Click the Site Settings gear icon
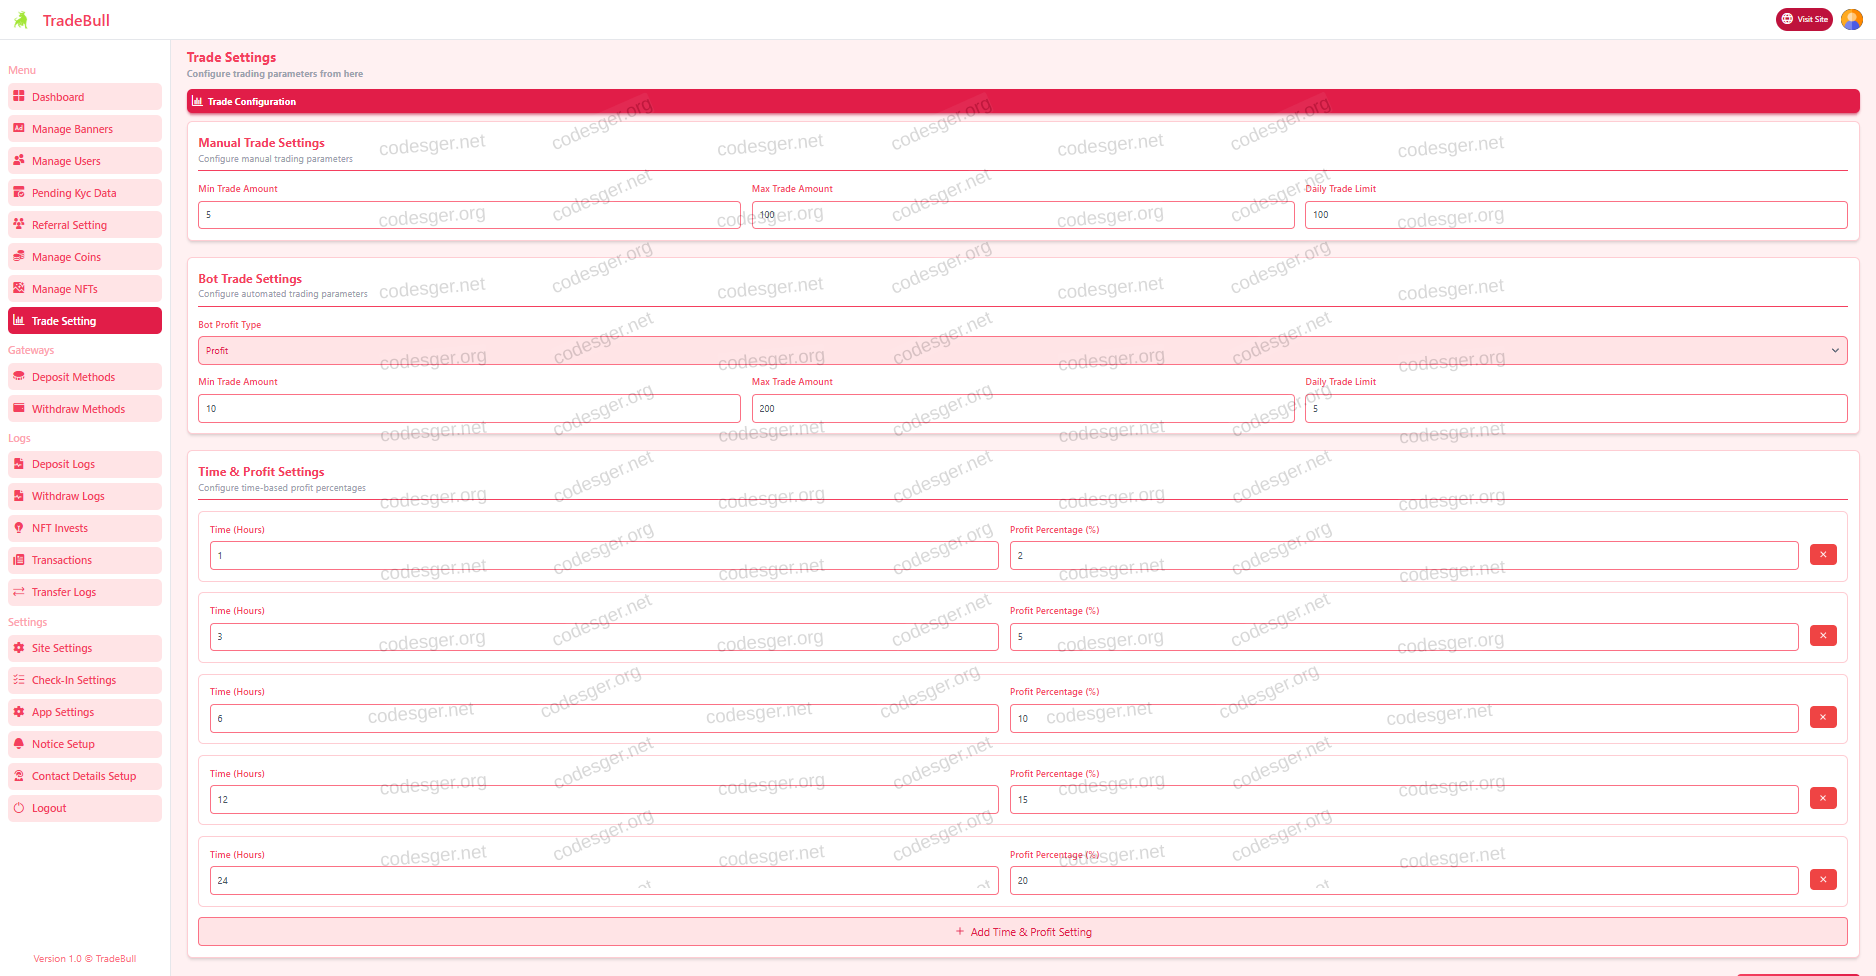The image size is (1876, 976). pos(19,648)
